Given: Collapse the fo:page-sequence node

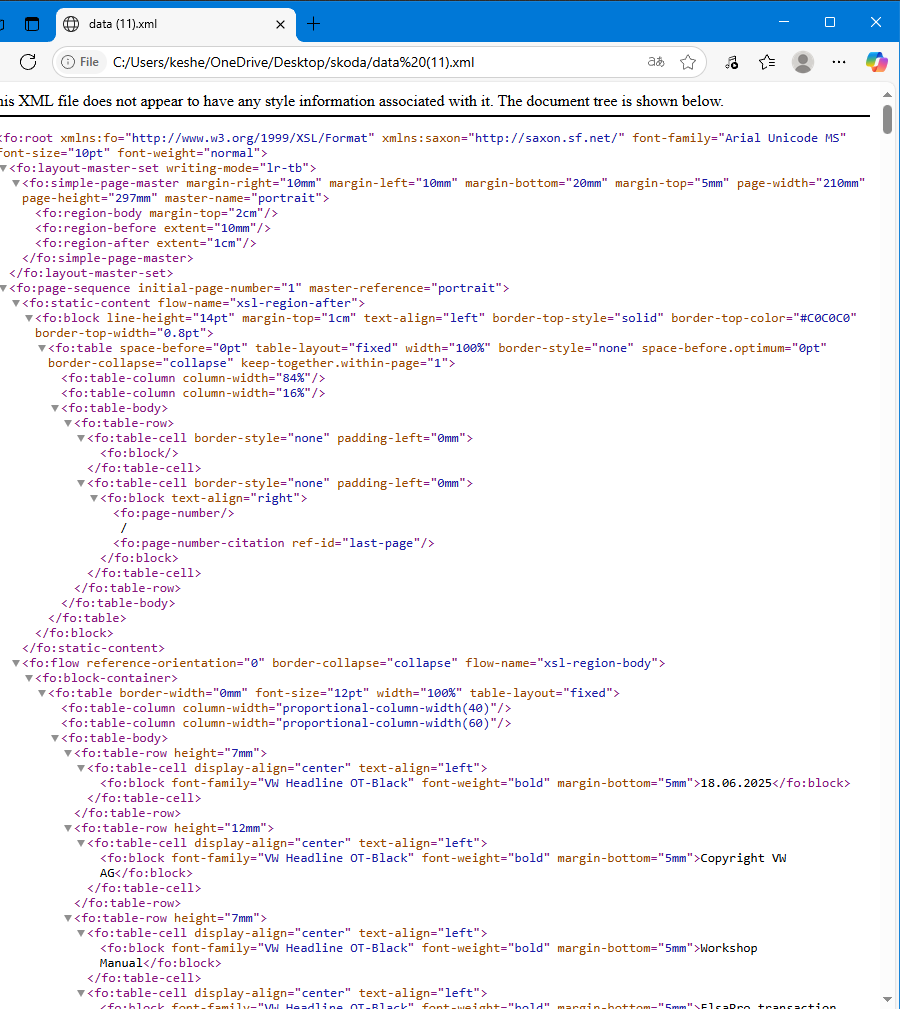Looking at the screenshot, I should (3, 288).
